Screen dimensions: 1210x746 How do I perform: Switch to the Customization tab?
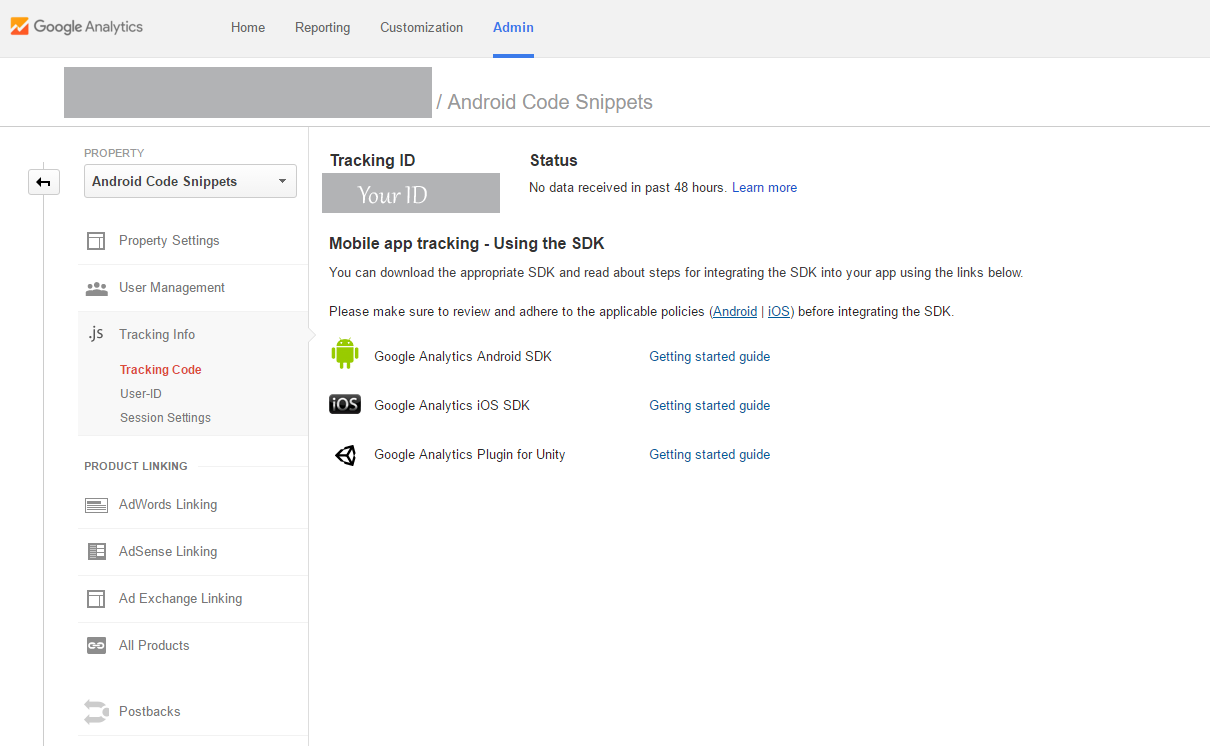pyautogui.click(x=421, y=28)
